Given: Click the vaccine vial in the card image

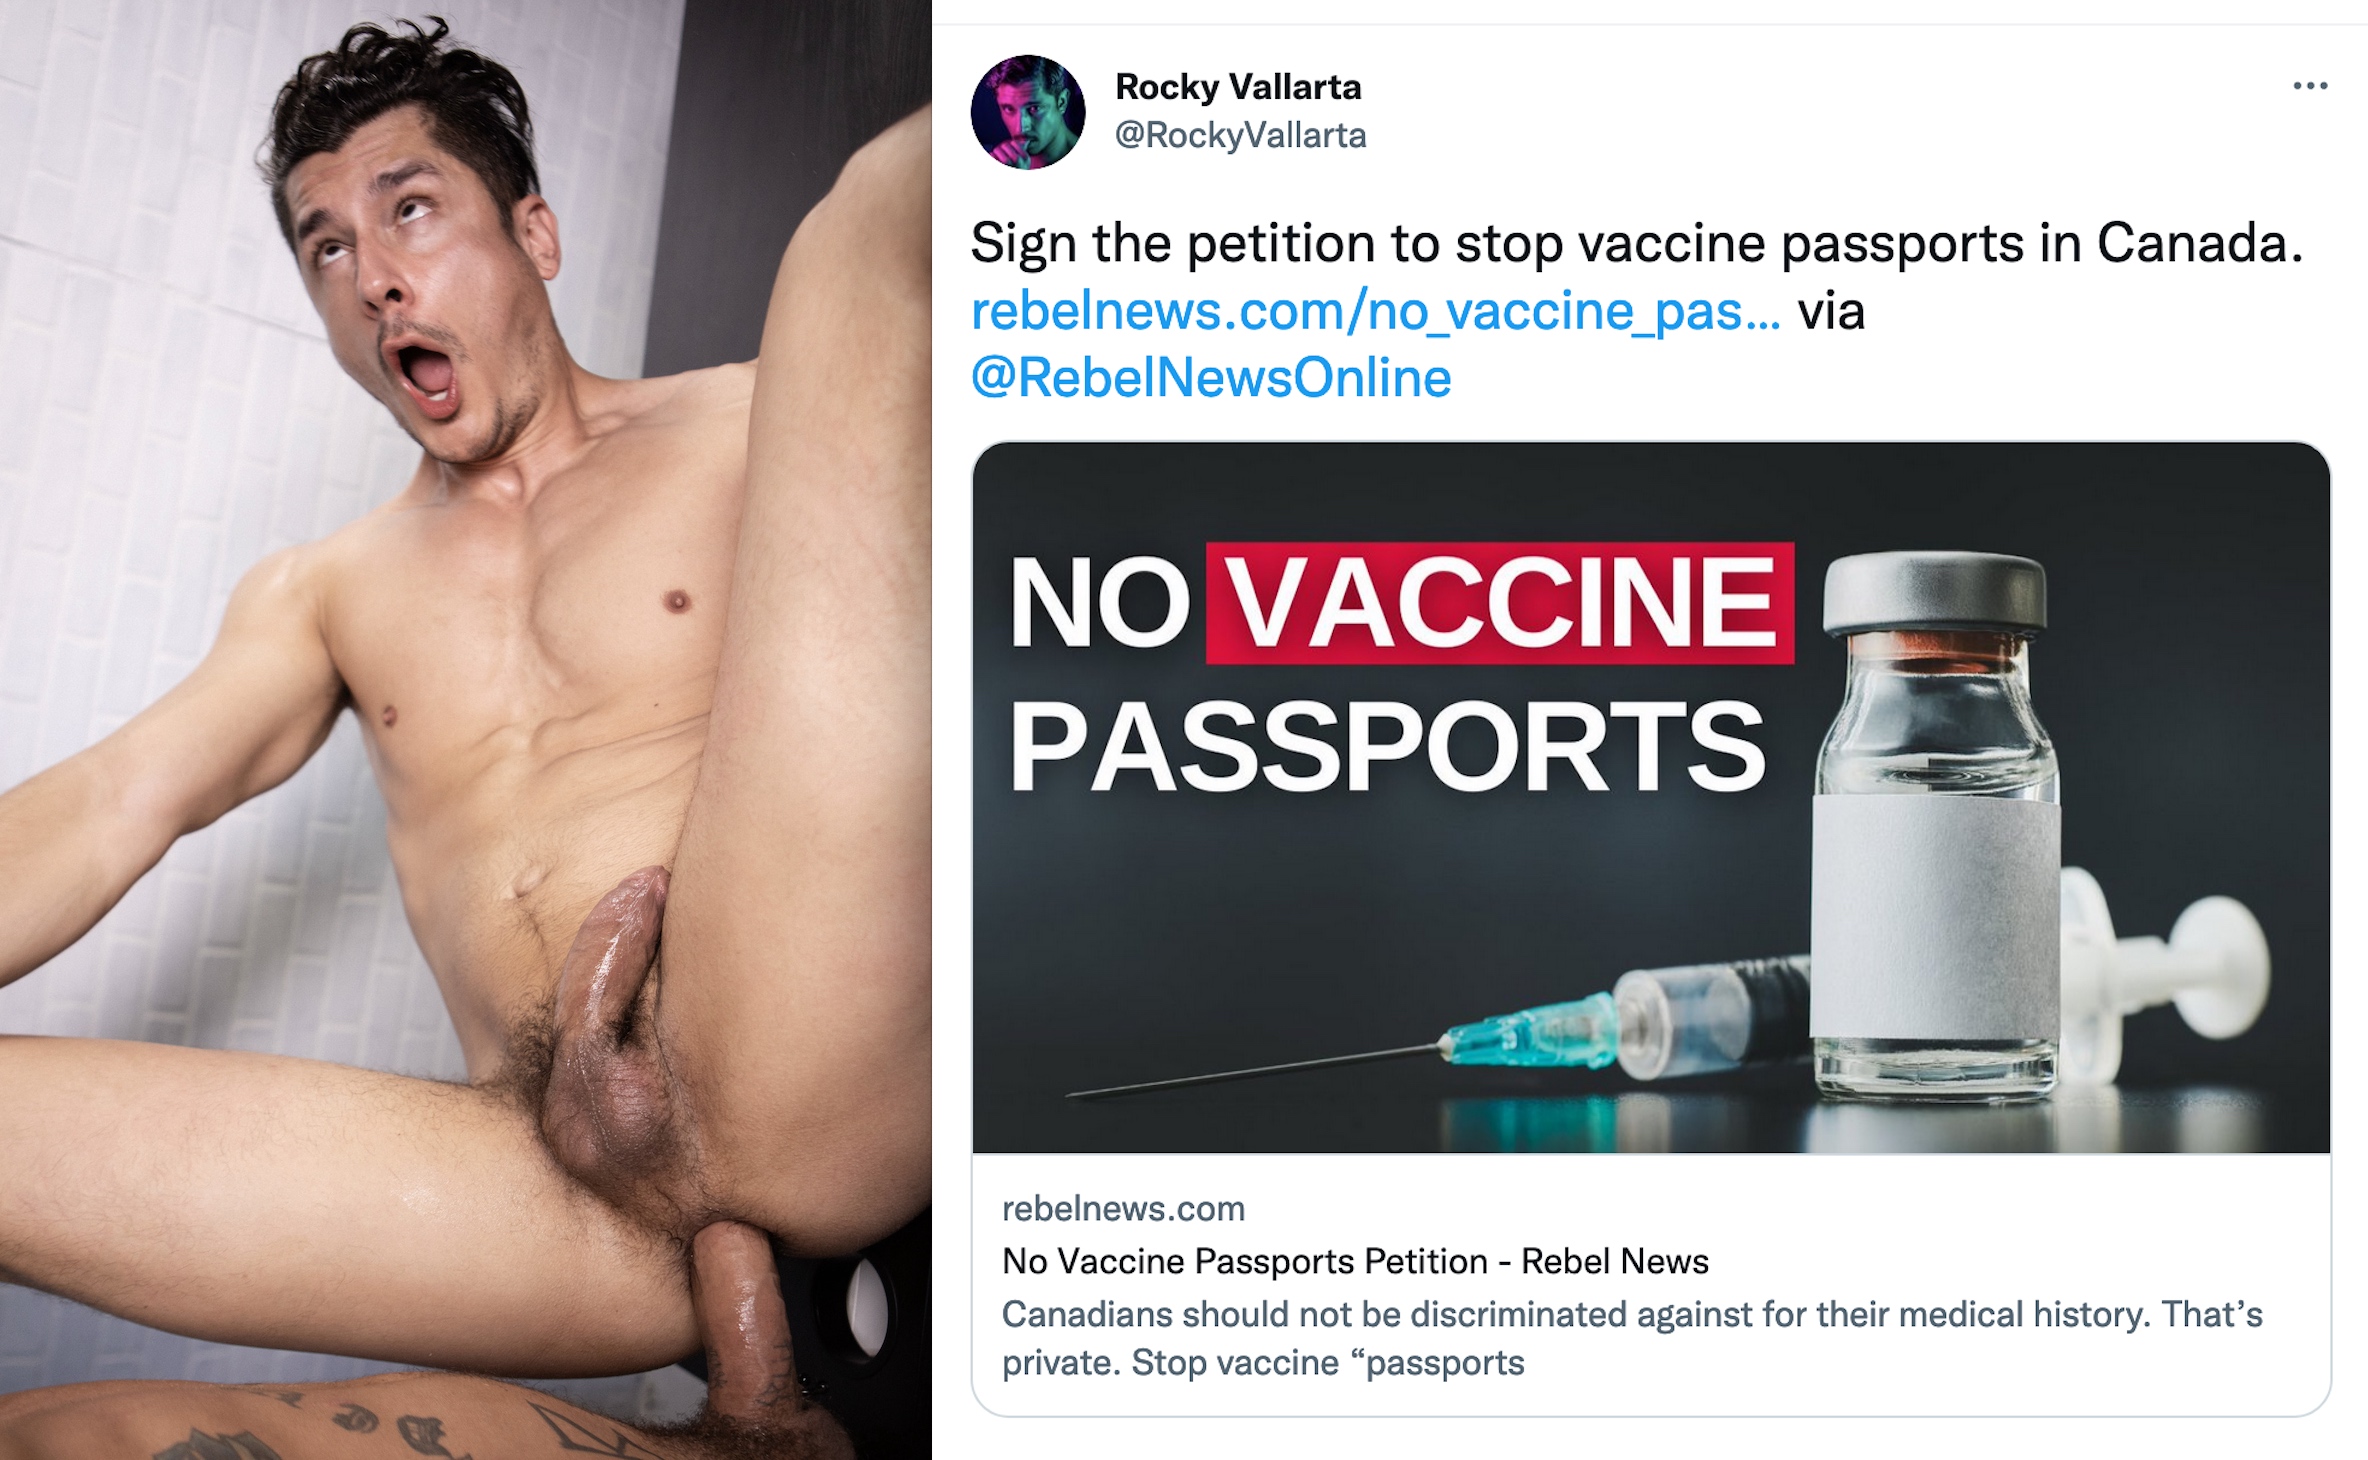Looking at the screenshot, I should 1936,828.
